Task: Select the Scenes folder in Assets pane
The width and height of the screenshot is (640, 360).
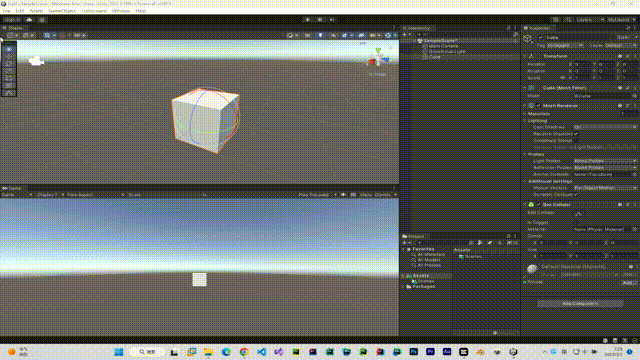Action: [x=470, y=256]
